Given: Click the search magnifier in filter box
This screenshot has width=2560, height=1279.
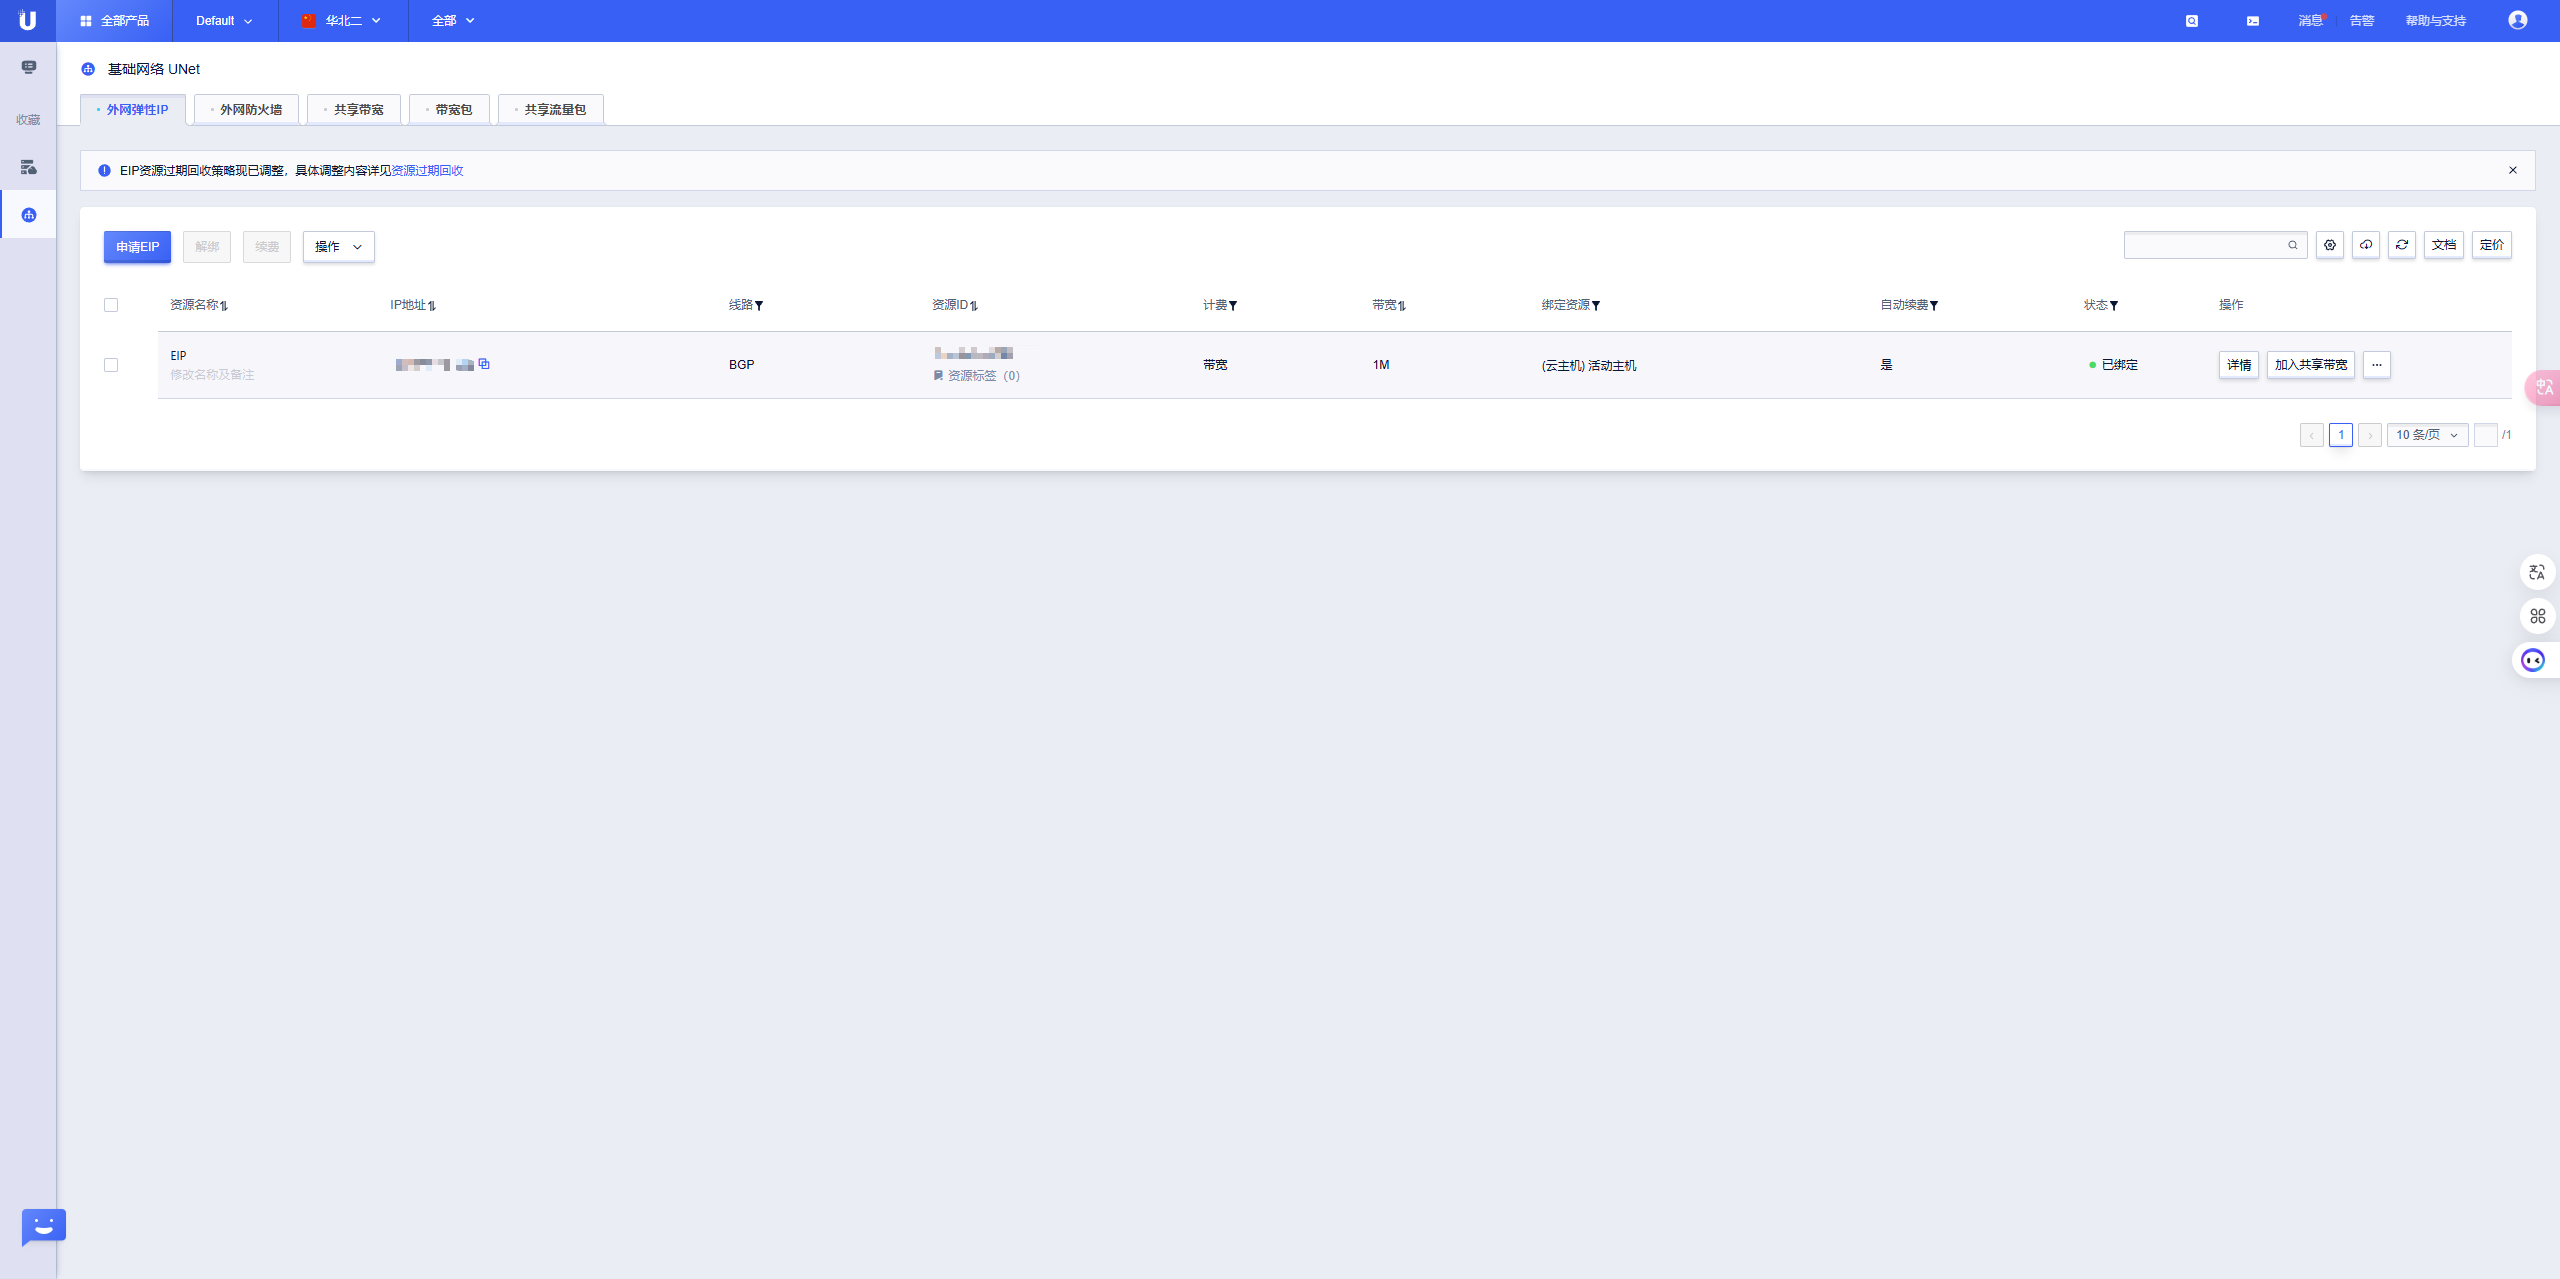Looking at the screenshot, I should tap(2293, 245).
